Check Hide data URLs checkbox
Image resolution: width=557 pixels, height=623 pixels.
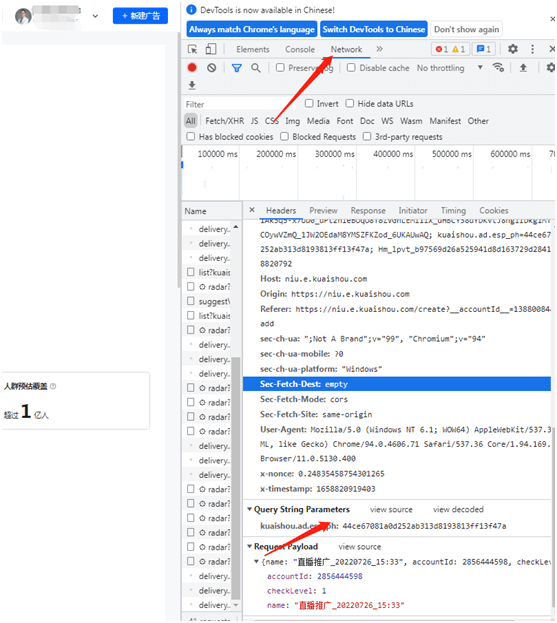[x=350, y=104]
